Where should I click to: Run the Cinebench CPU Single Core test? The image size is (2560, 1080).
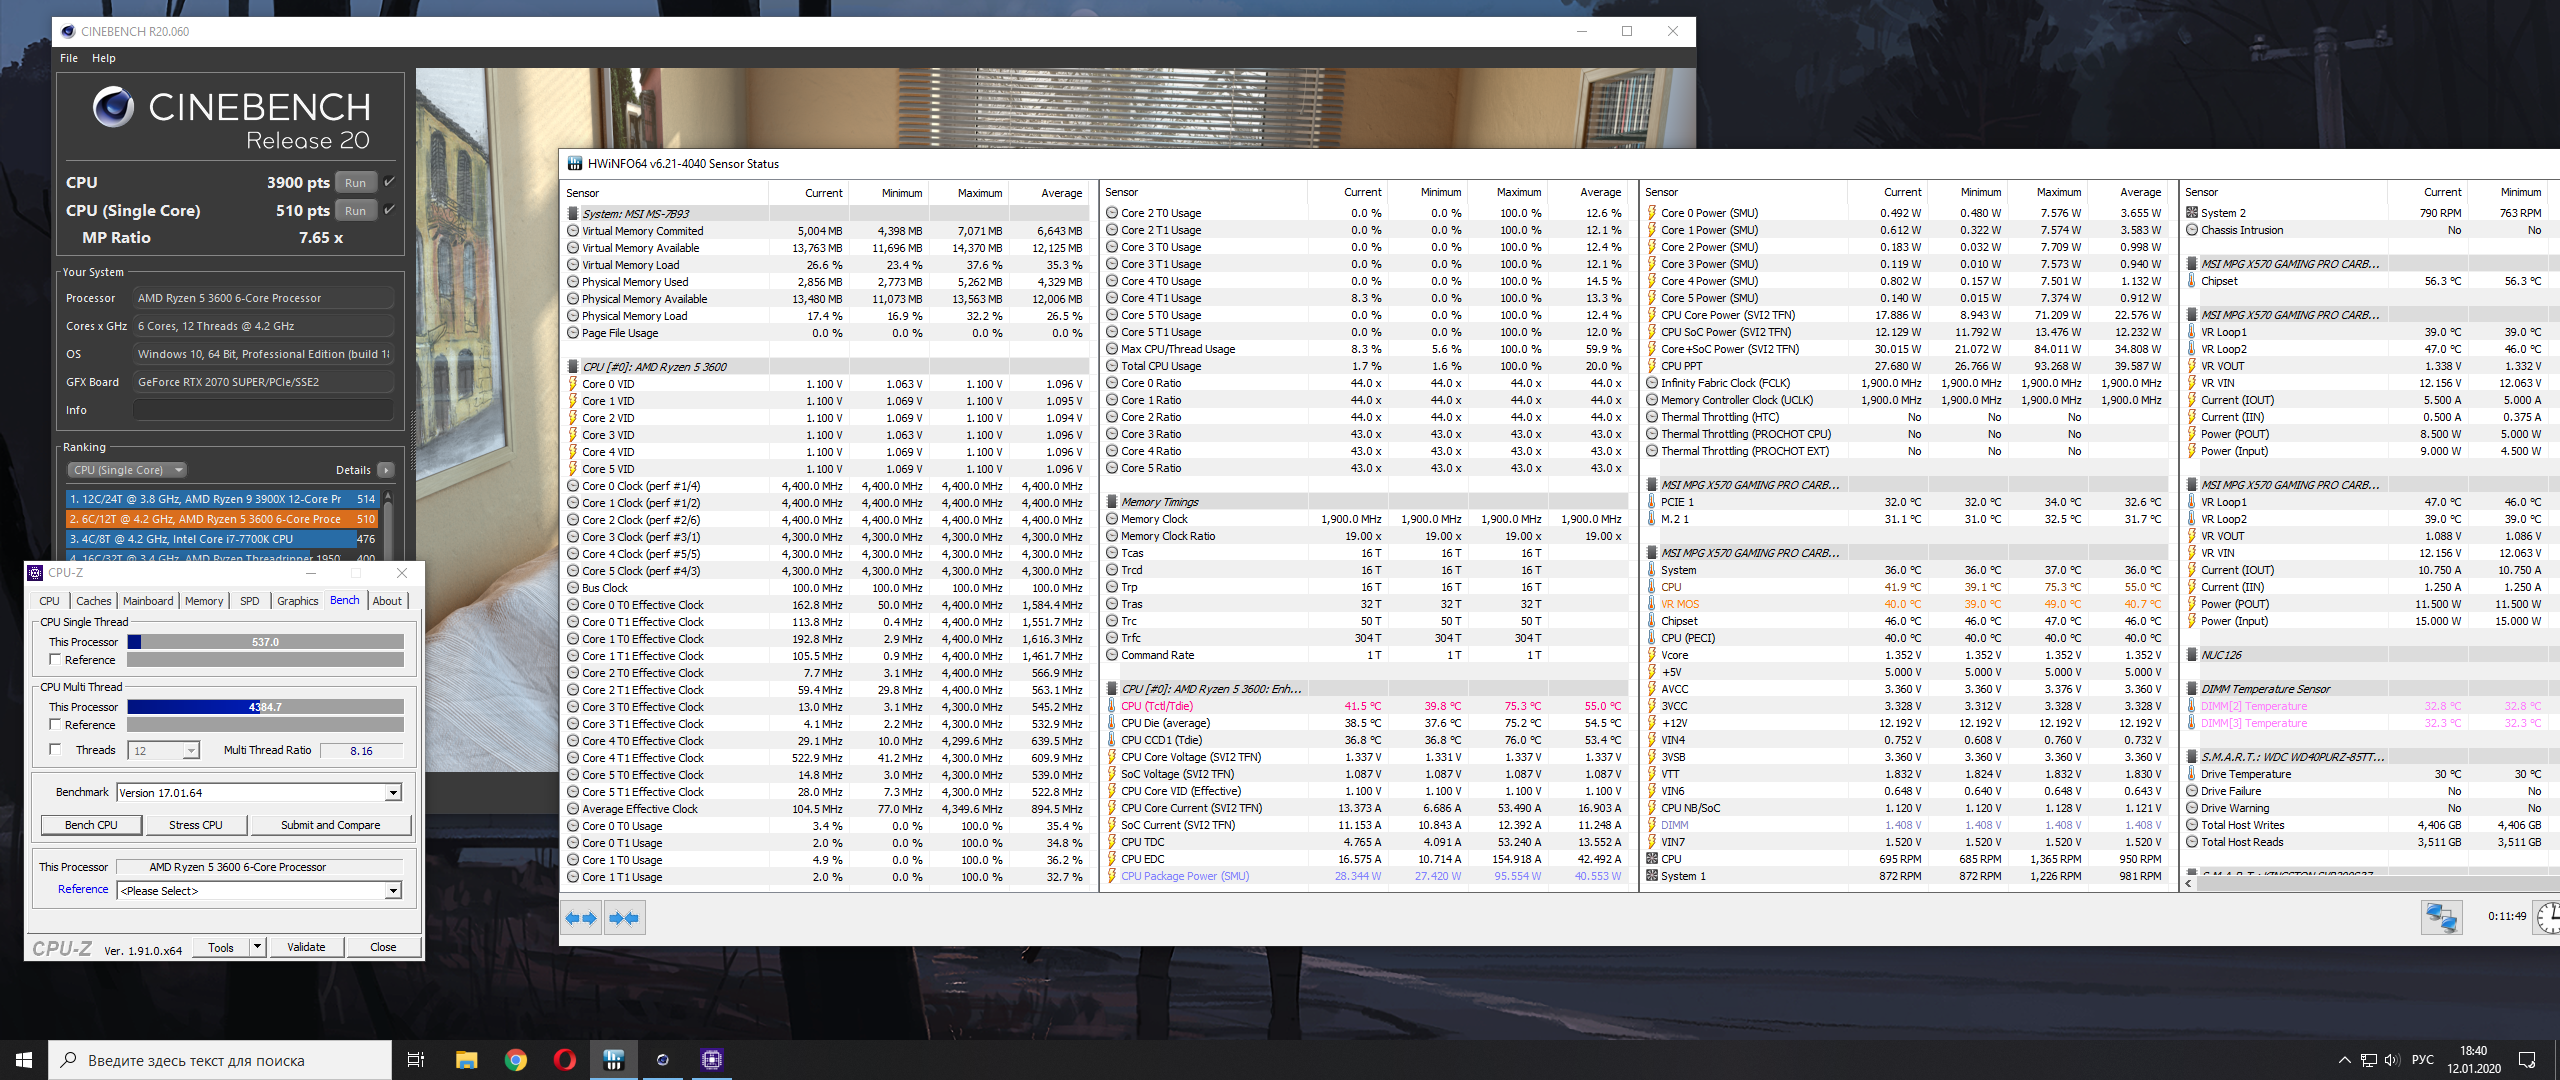coord(355,211)
